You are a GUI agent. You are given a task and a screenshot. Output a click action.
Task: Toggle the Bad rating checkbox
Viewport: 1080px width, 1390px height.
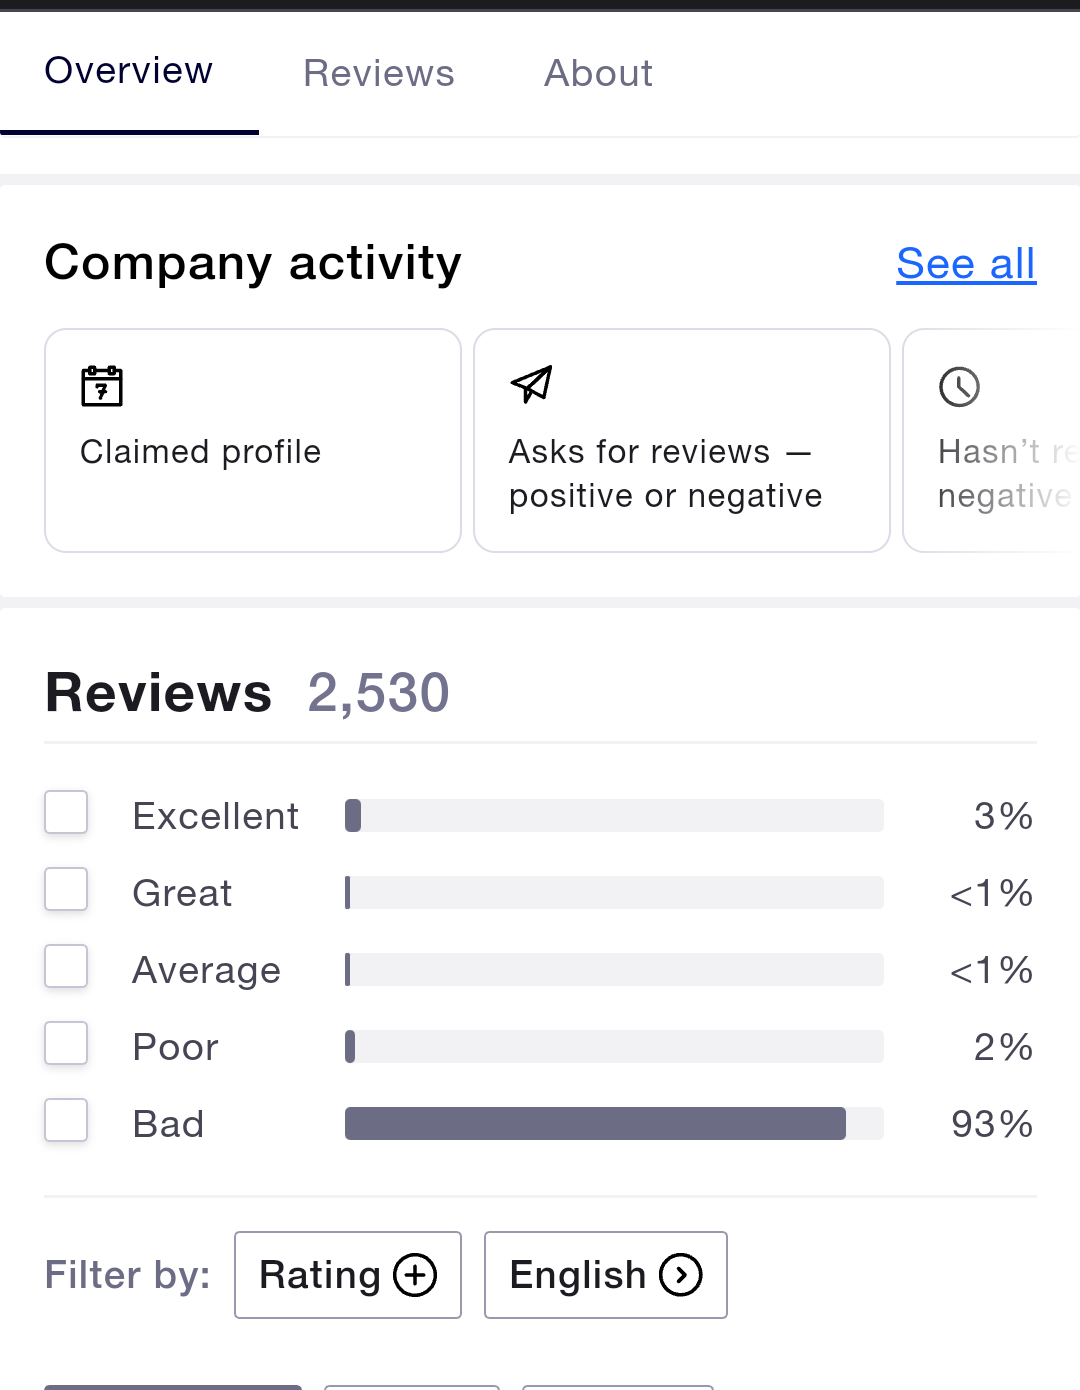[x=66, y=1120]
